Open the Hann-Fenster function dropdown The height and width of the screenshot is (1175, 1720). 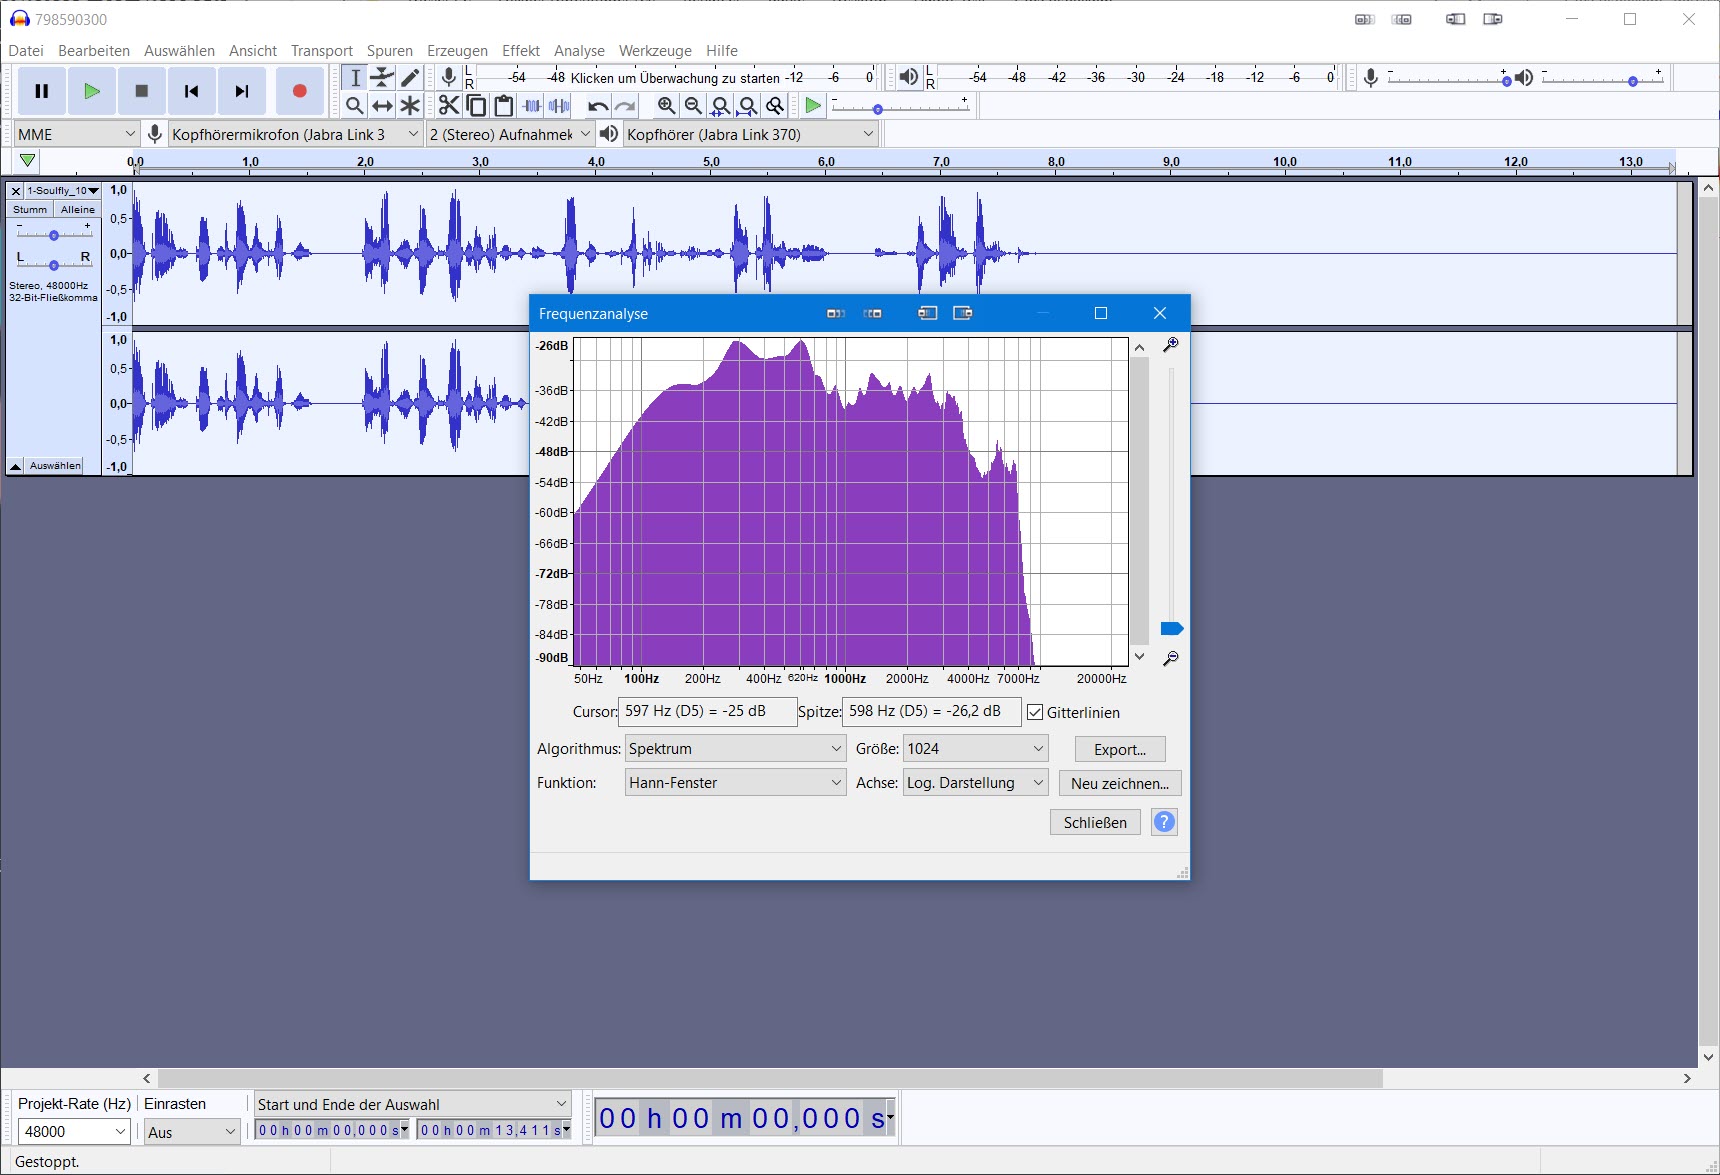[x=735, y=783]
